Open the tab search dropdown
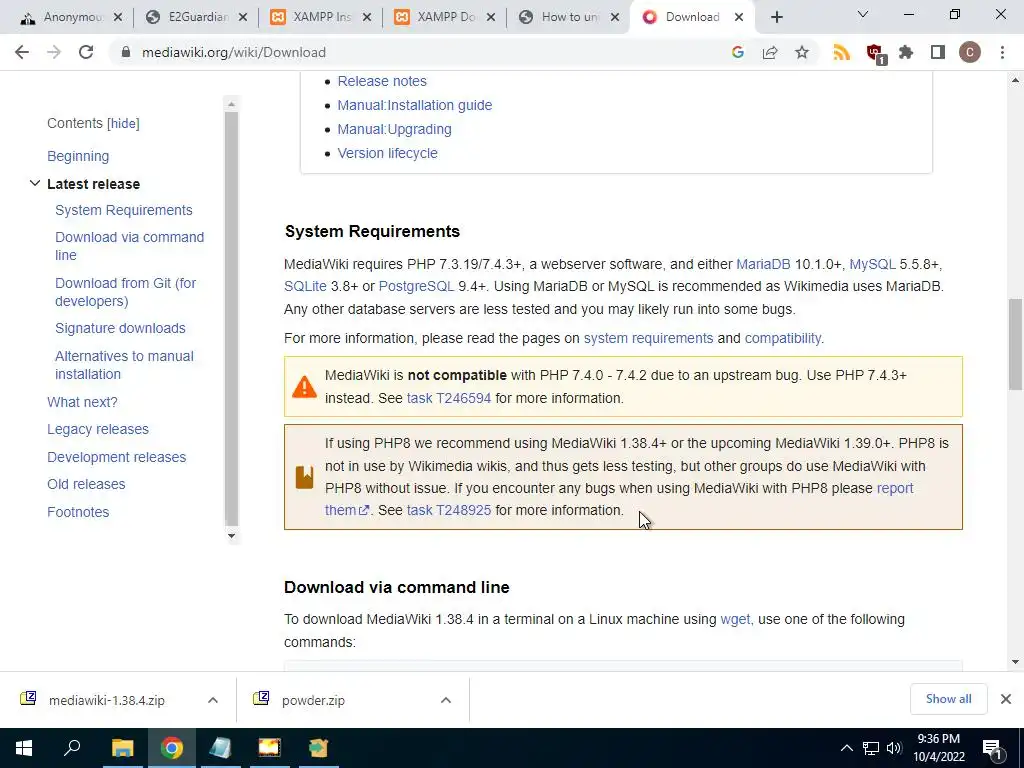The width and height of the screenshot is (1024, 768). click(863, 14)
